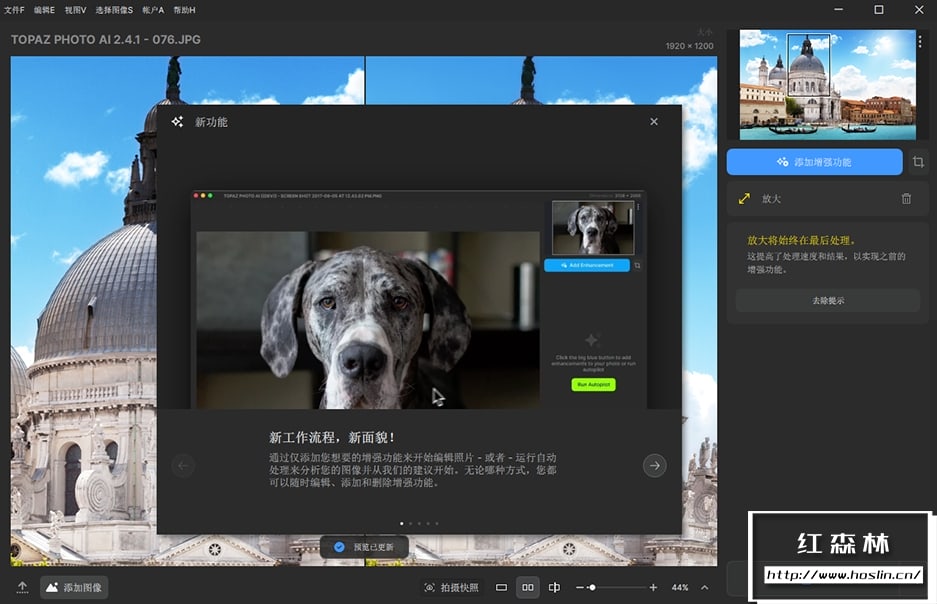Viewport: 937px width, 604px height.
Task: Click the TOPAZ PHOTO AI 2.4.1 title
Action: [x=106, y=39]
